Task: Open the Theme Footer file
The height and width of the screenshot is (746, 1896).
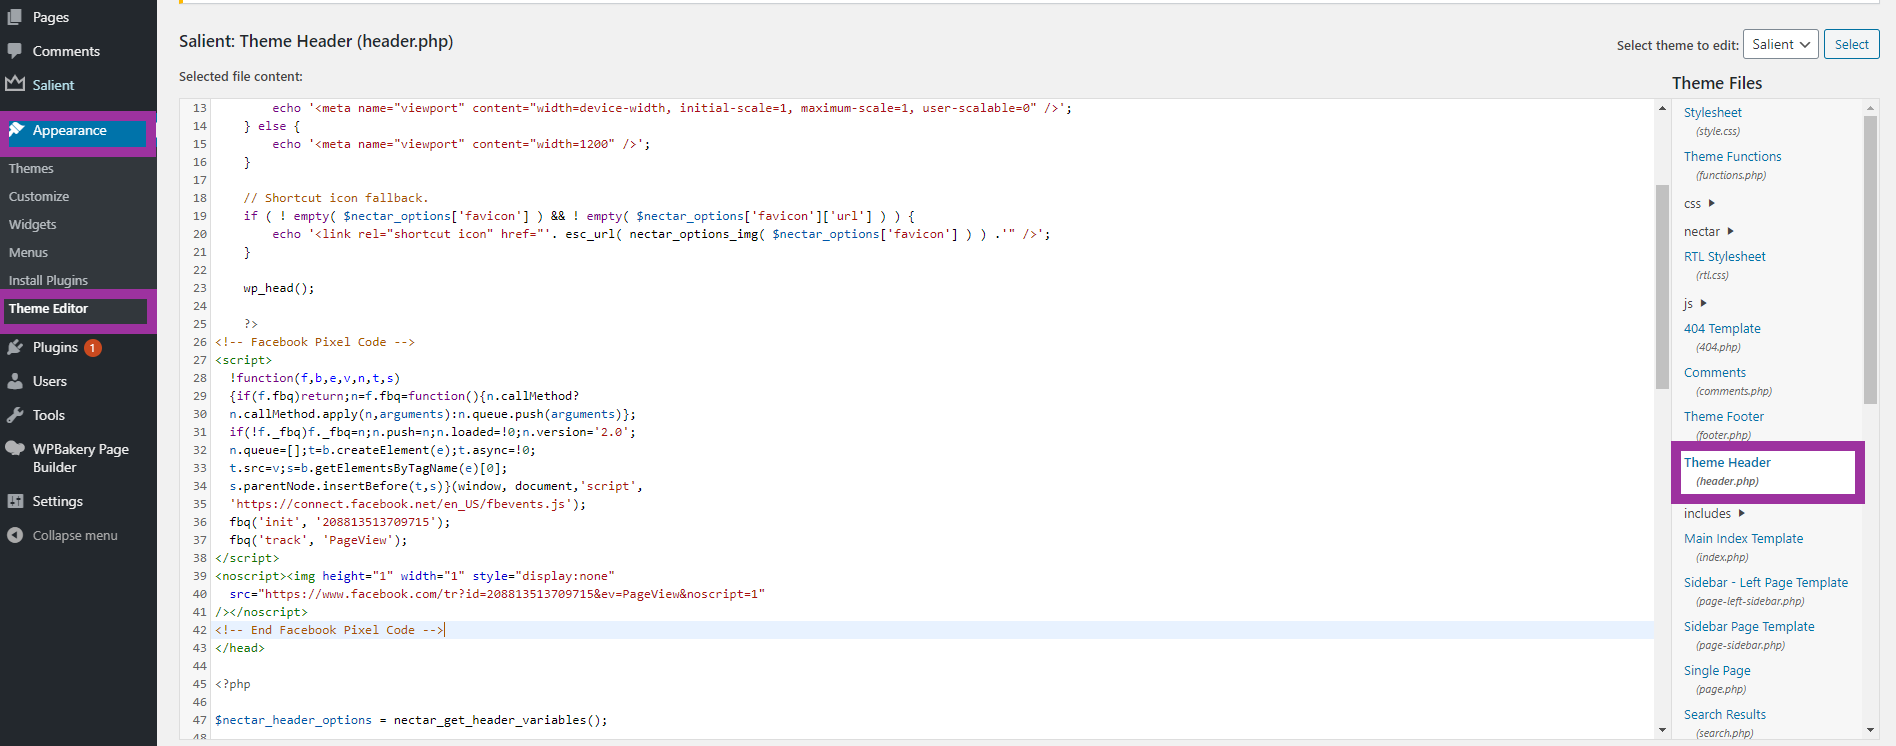Action: click(x=1723, y=417)
